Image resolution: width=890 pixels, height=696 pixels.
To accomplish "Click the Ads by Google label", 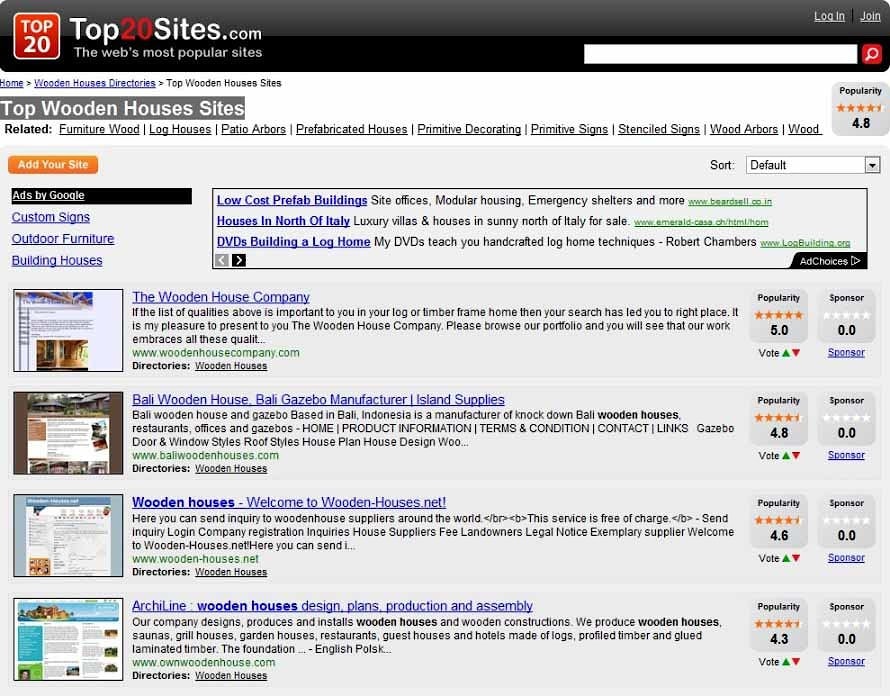I will click(48, 195).
